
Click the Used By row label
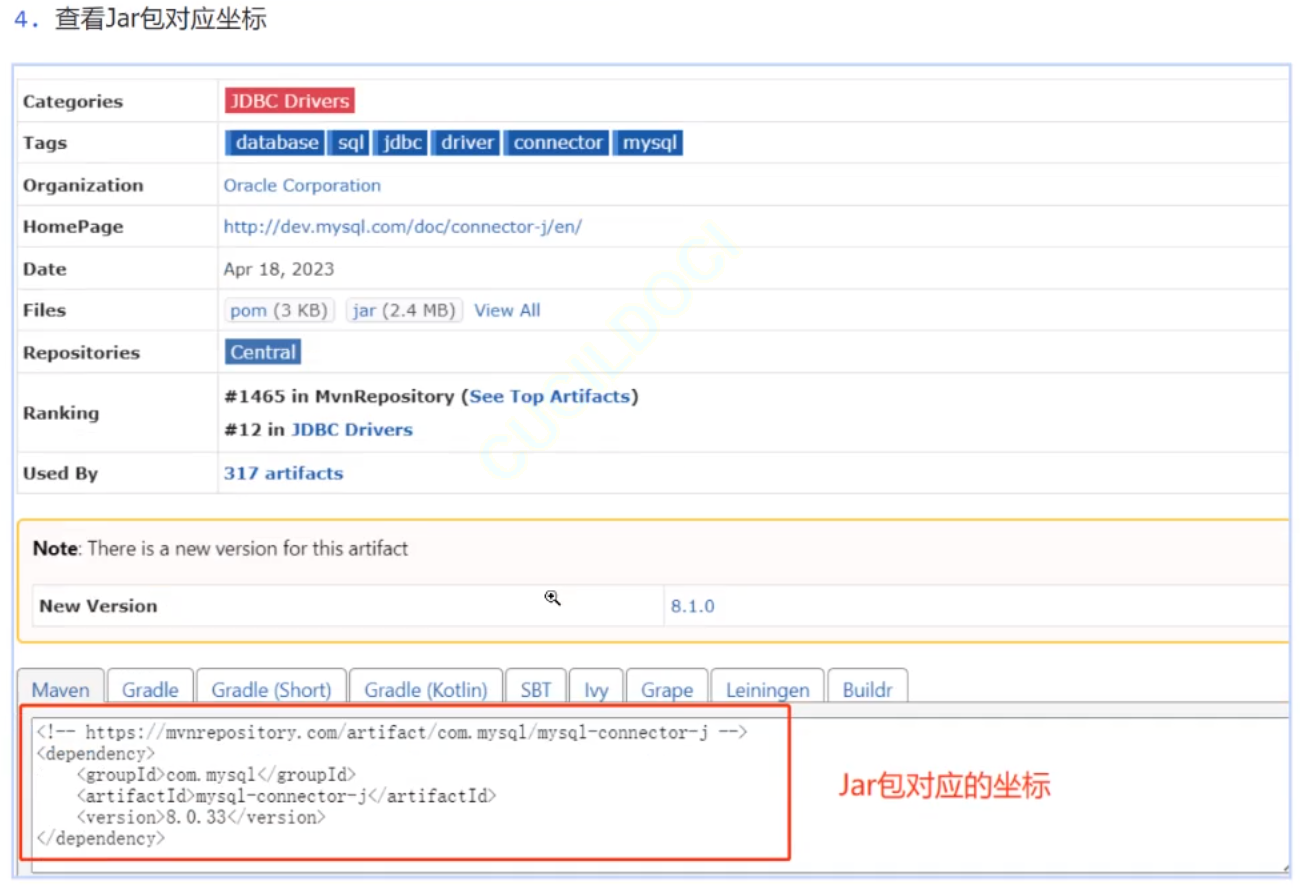60,474
